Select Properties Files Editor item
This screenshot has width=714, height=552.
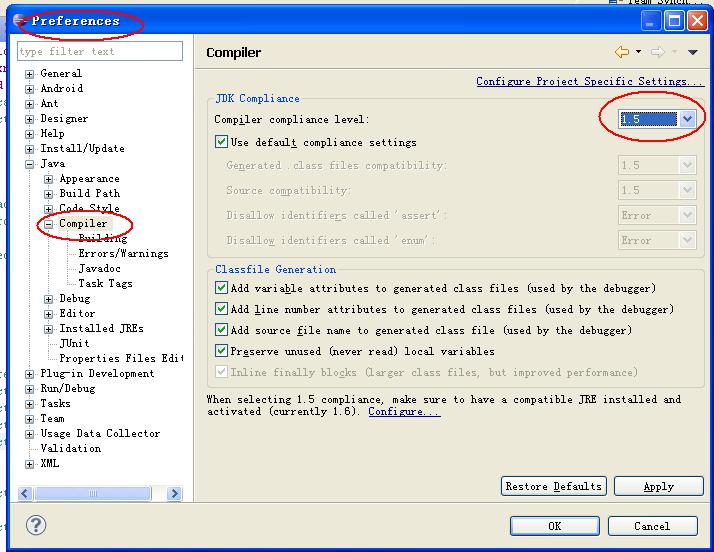pos(121,358)
